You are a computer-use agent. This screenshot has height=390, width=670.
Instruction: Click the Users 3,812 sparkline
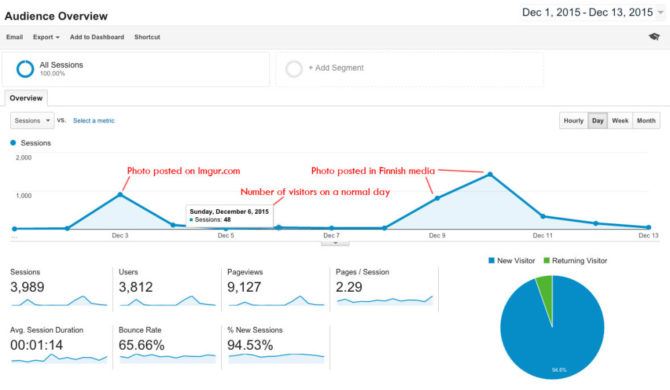point(168,301)
